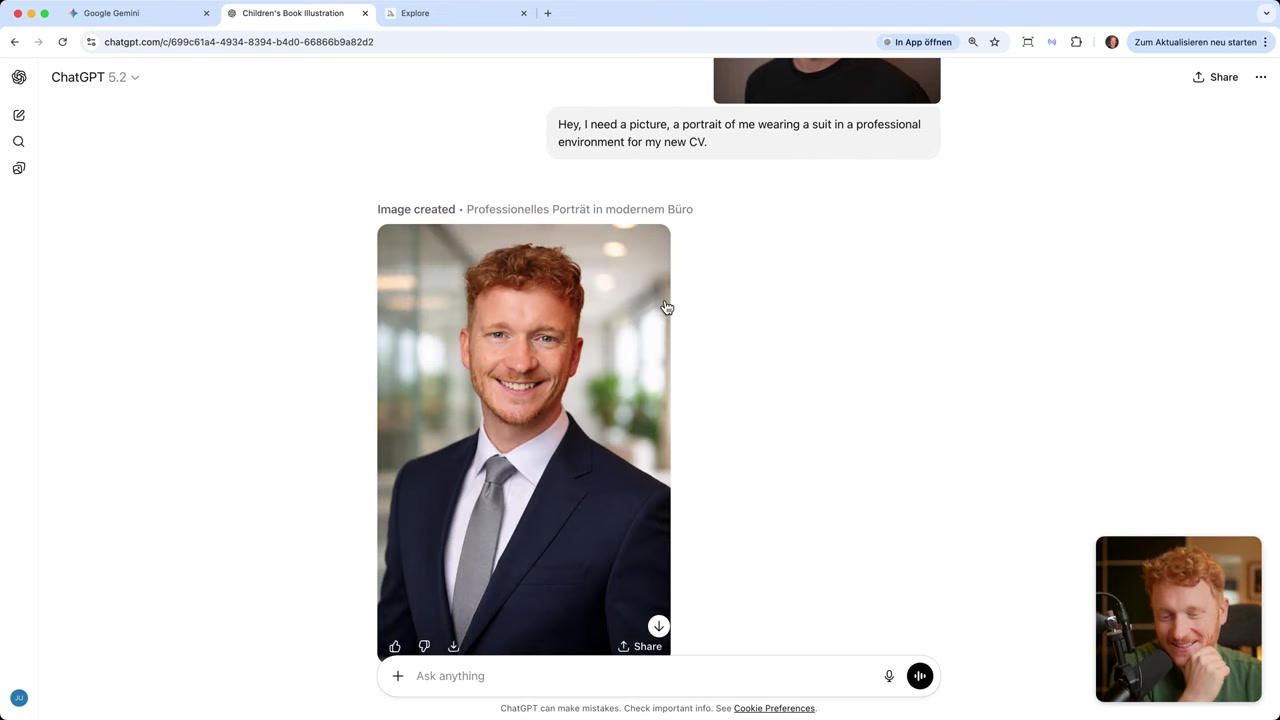Start a new chat with the compose icon
This screenshot has height=720, width=1280.
coord(19,115)
